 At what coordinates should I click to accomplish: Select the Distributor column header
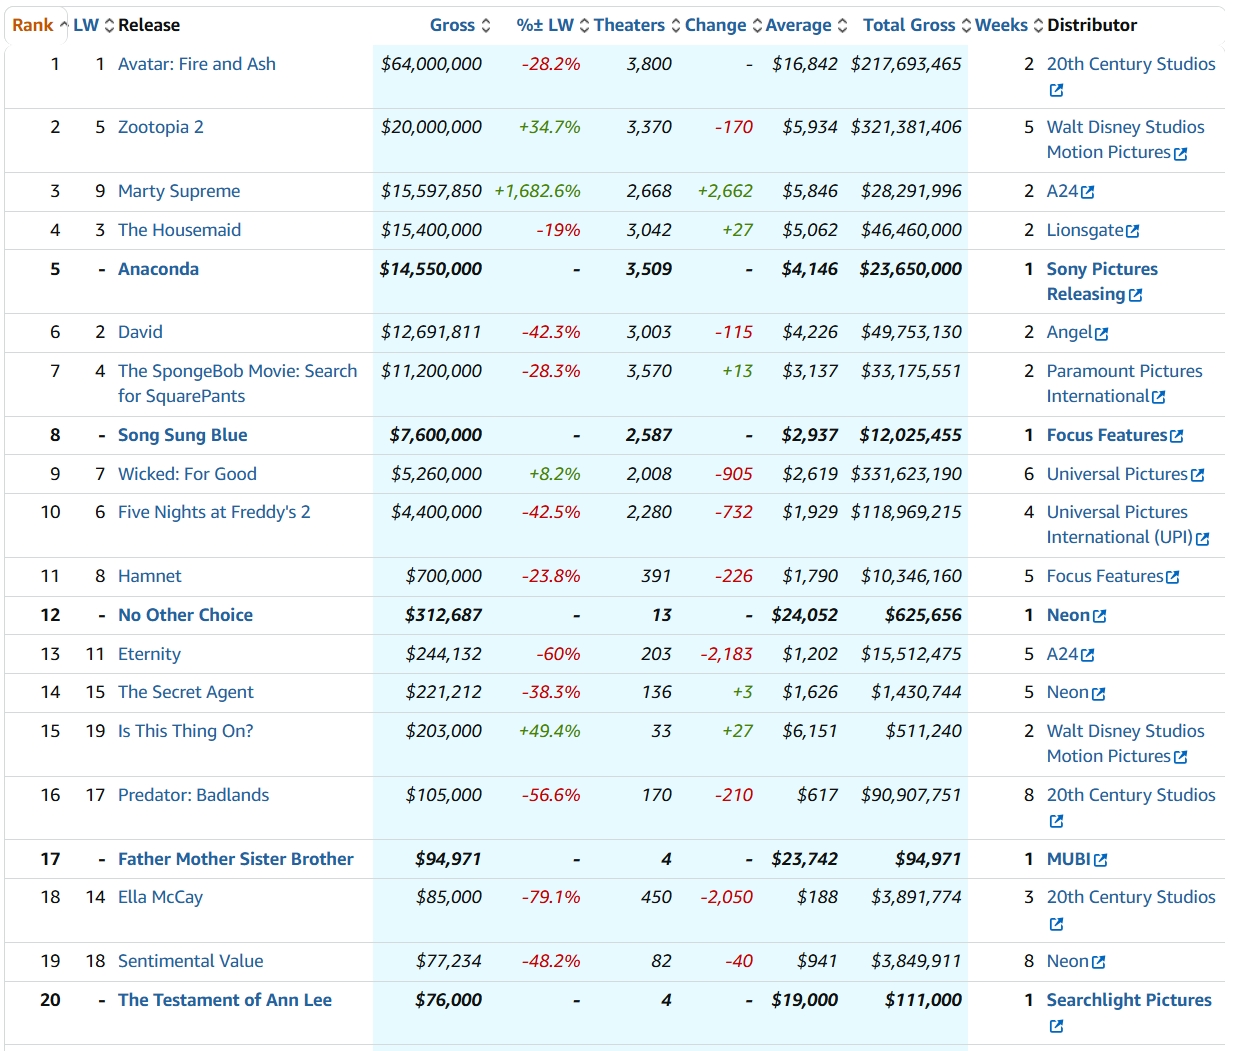[1091, 26]
